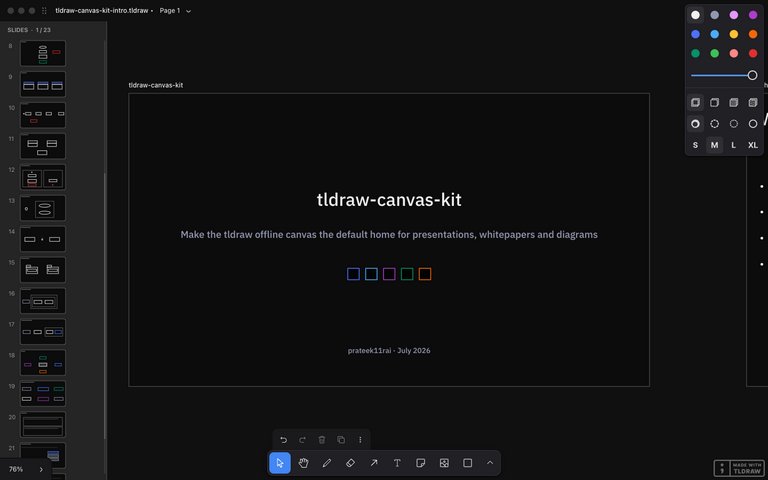Select the Rectangle shape tool
768x480 pixels.
pyautogui.click(x=468, y=463)
